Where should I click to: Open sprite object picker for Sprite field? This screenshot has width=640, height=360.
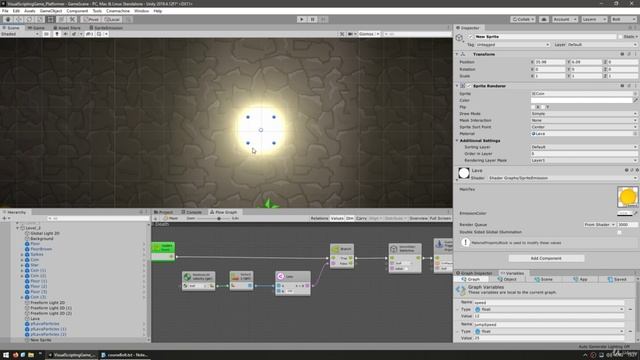pos(635,93)
